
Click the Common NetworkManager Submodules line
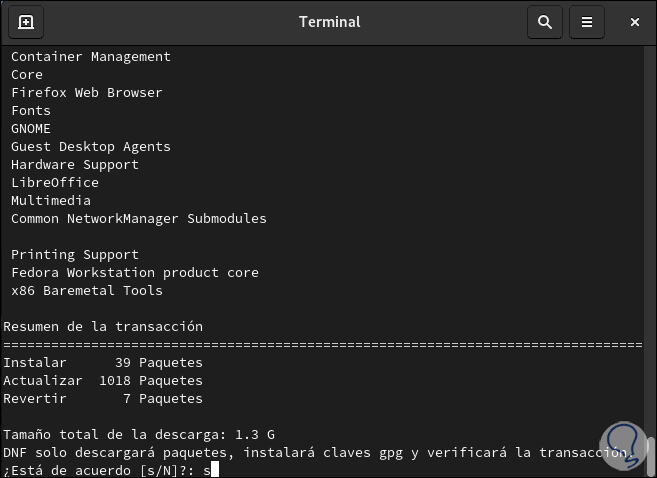[x=139, y=219]
